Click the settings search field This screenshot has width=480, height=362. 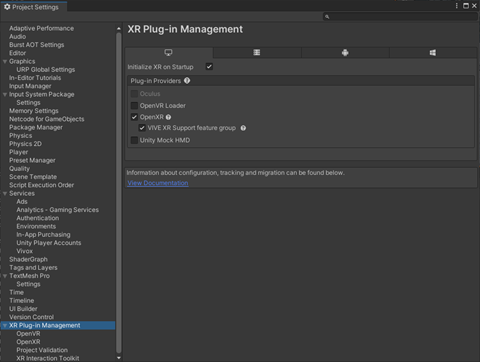[400, 17]
